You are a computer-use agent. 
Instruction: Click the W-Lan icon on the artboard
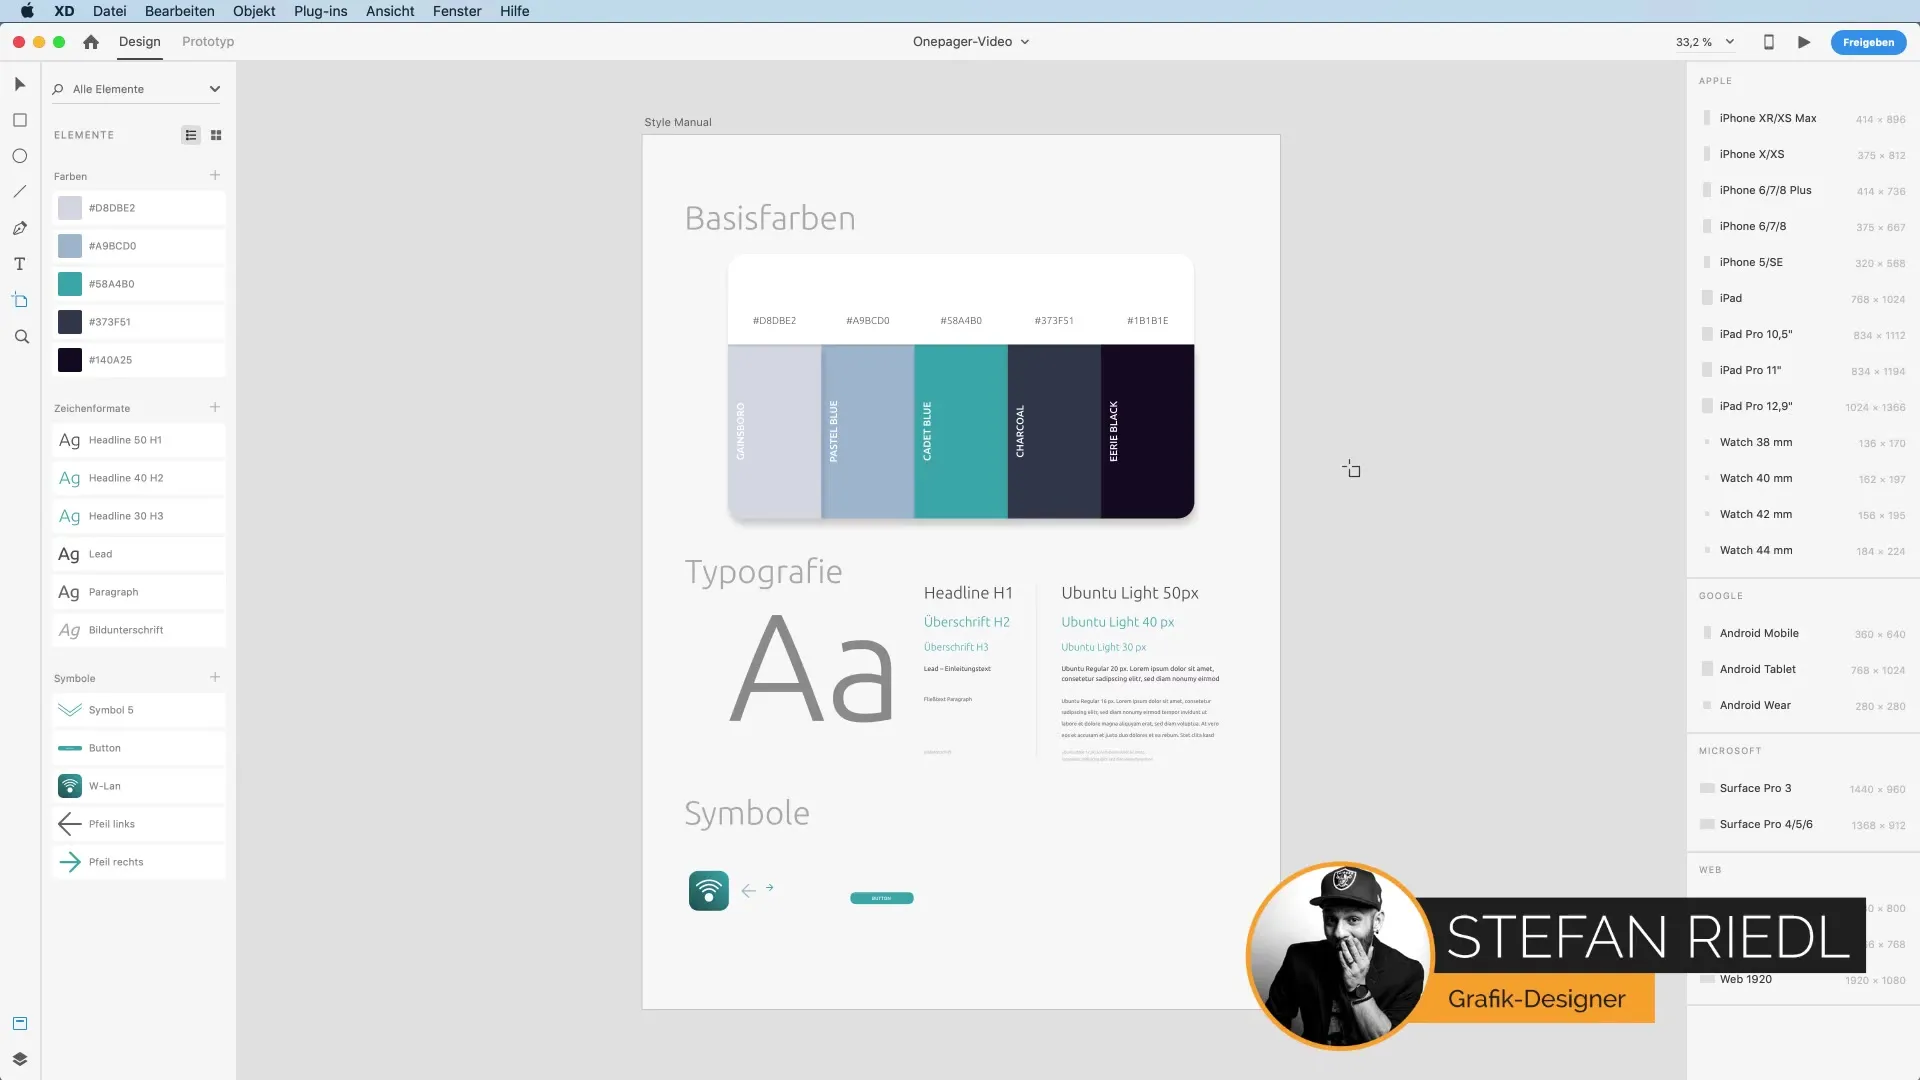(x=709, y=890)
